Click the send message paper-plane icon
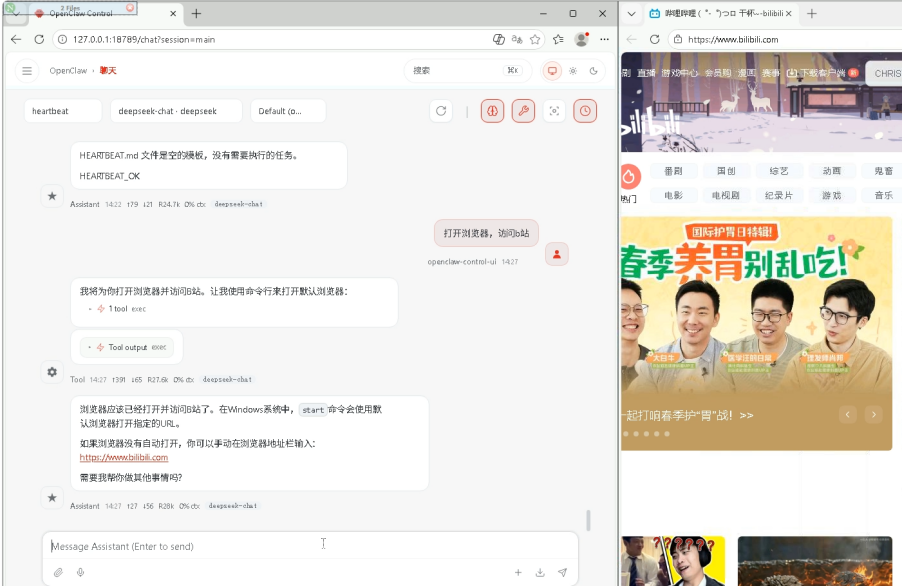This screenshot has height=586, width=902. tap(562, 573)
